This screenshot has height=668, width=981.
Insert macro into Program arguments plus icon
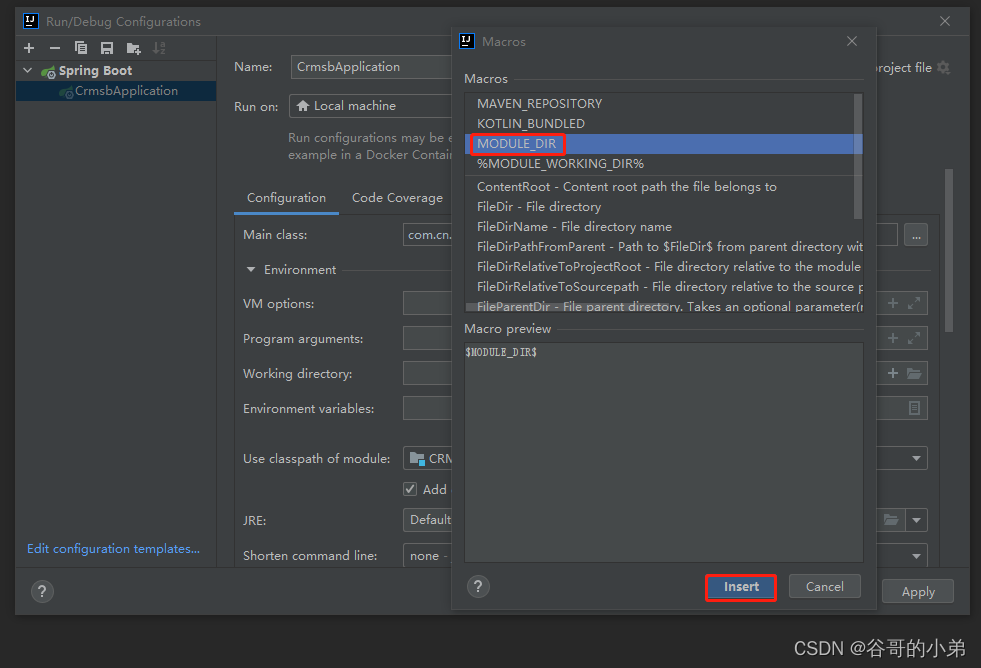pyautogui.click(x=893, y=338)
